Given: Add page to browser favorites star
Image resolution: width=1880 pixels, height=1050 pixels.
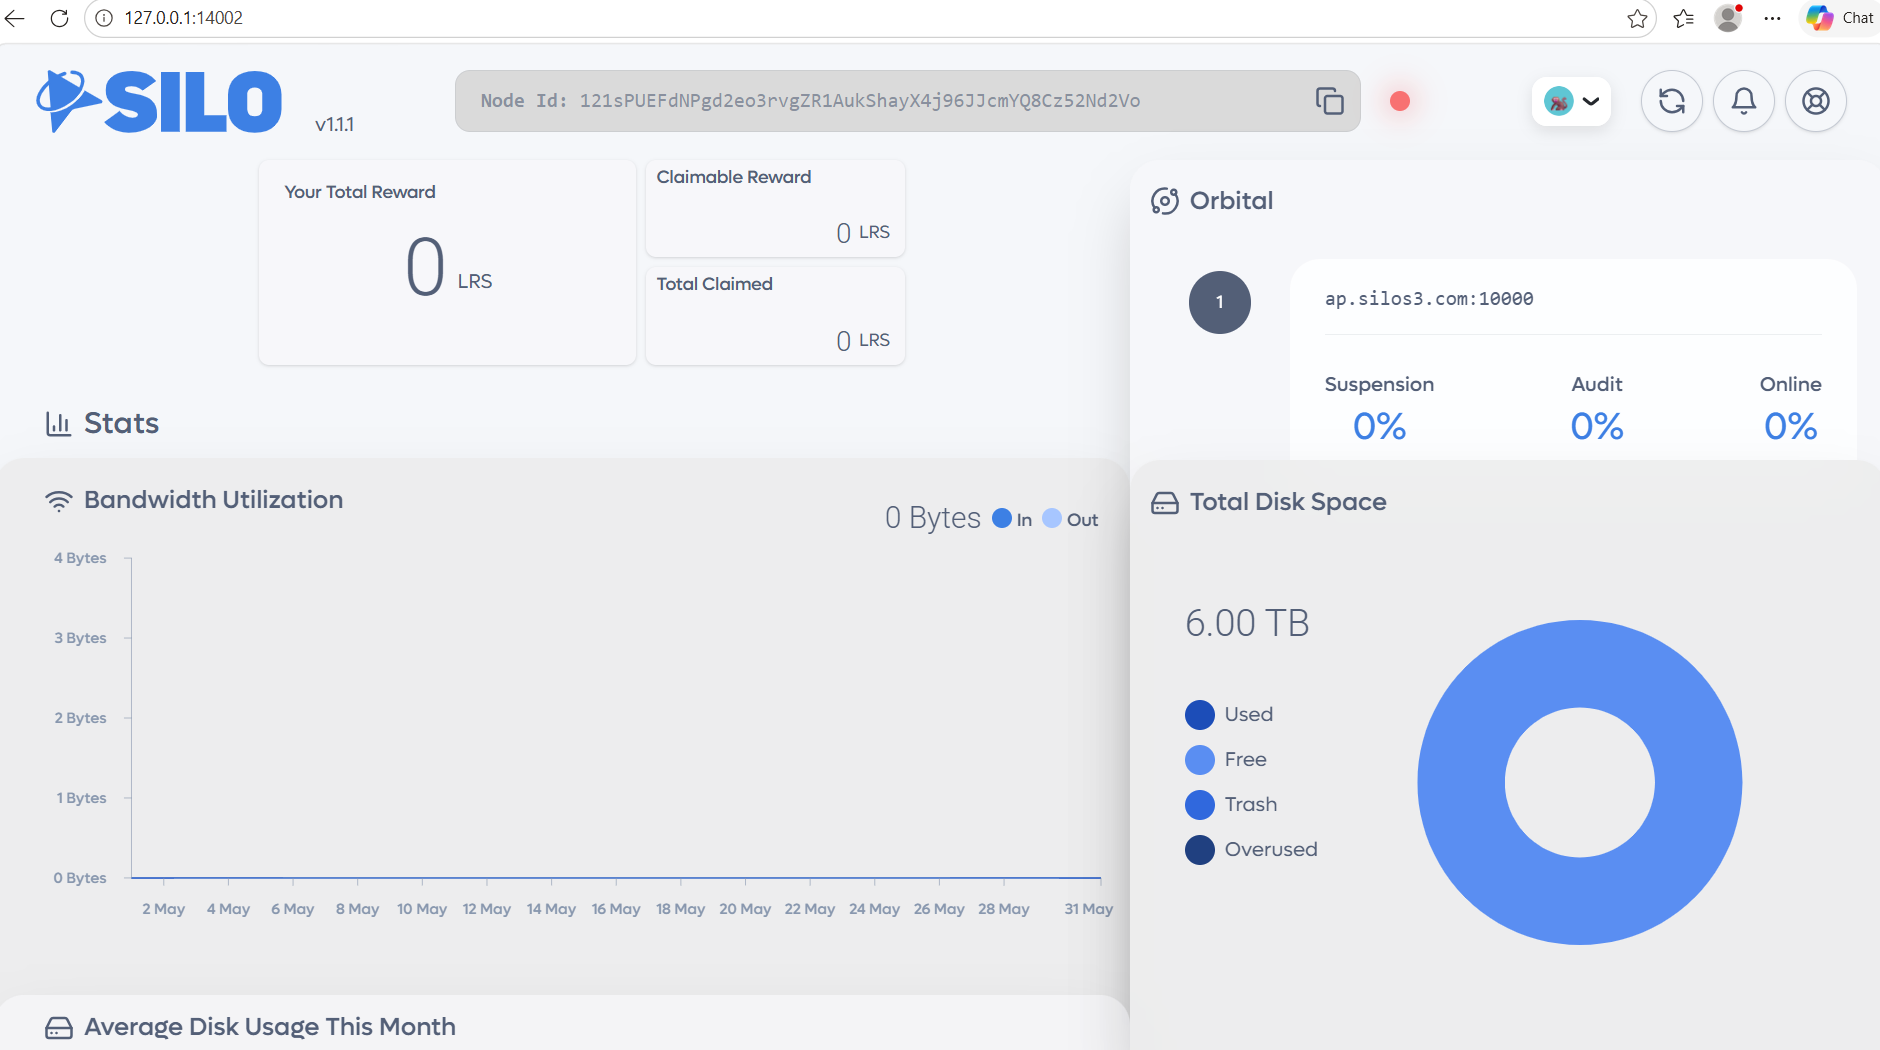Looking at the screenshot, I should pyautogui.click(x=1637, y=18).
